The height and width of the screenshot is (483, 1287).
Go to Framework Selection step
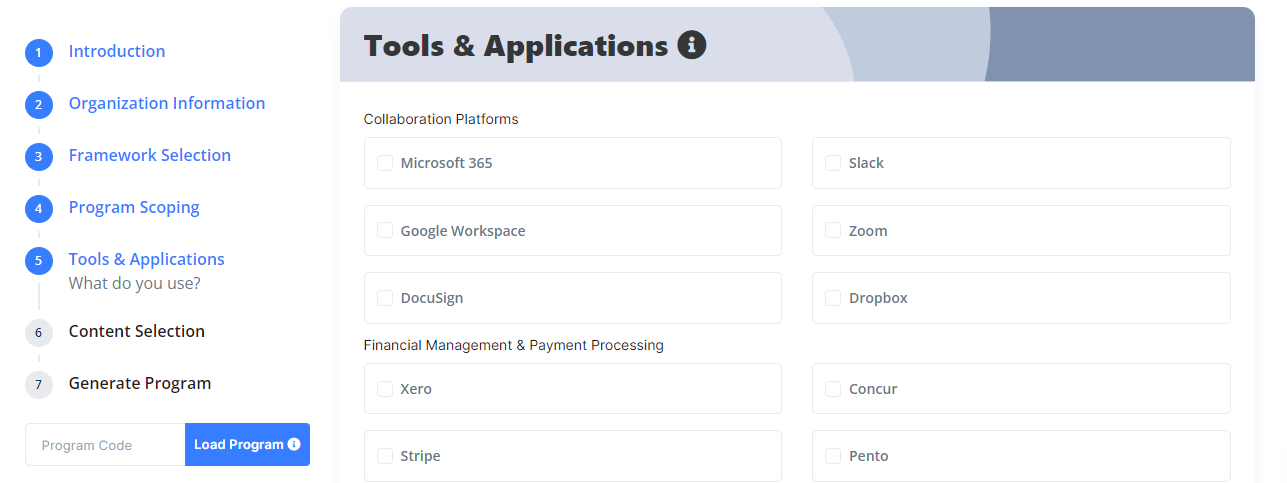pyautogui.click(x=150, y=155)
